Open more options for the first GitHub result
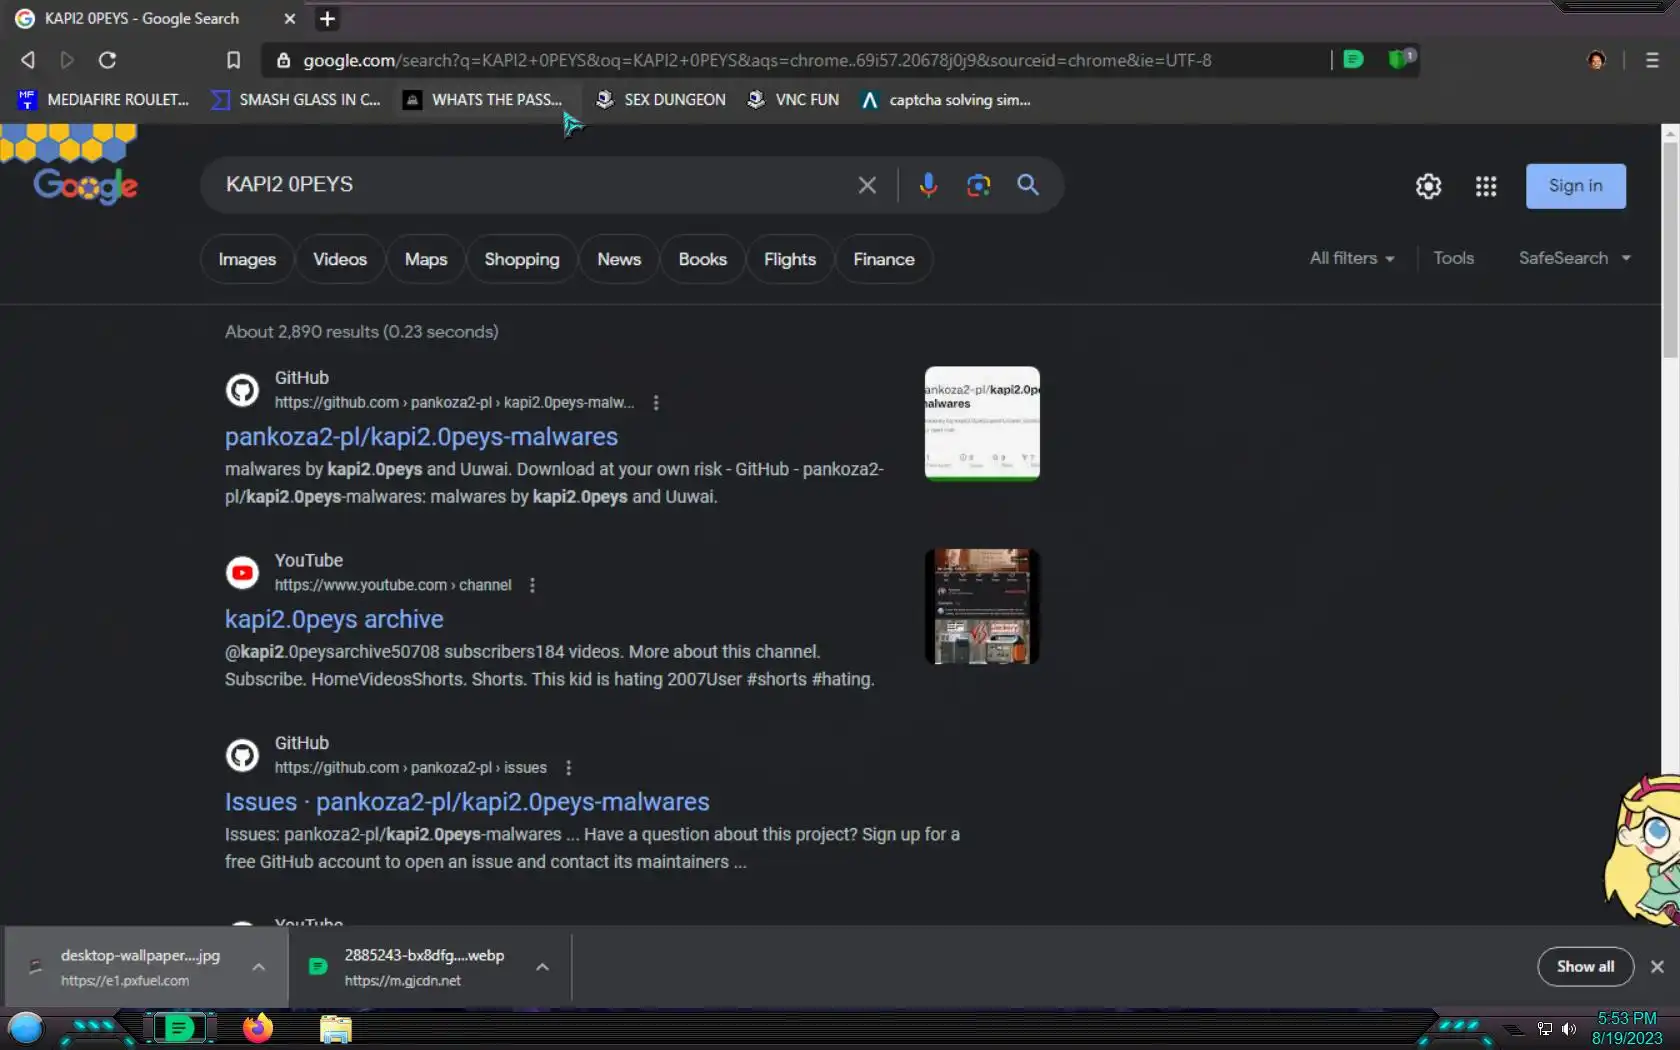This screenshot has height=1050, width=1680. pyautogui.click(x=656, y=403)
